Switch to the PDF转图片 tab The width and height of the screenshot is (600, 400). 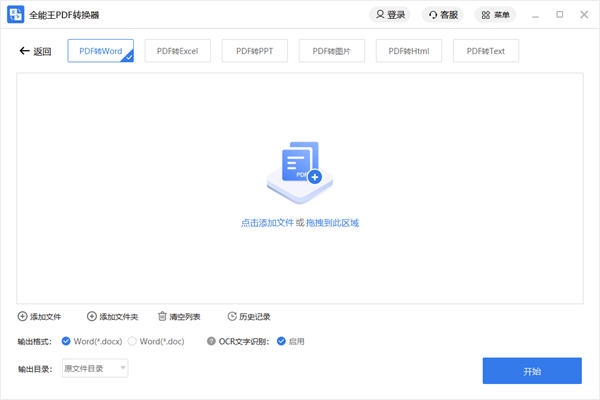(331, 51)
